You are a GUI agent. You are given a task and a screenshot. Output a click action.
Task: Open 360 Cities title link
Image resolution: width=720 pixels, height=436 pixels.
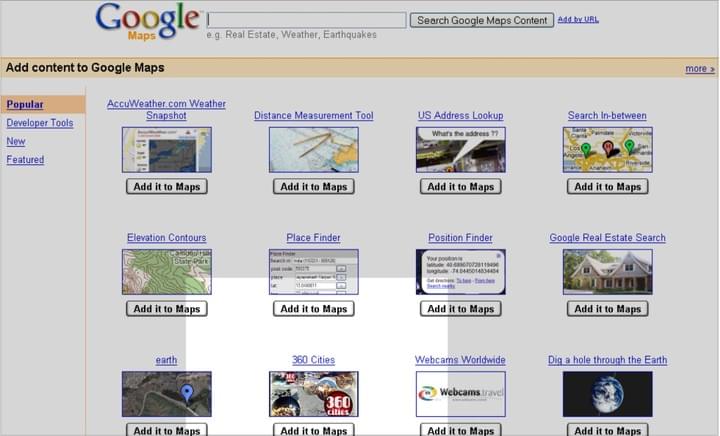click(314, 360)
